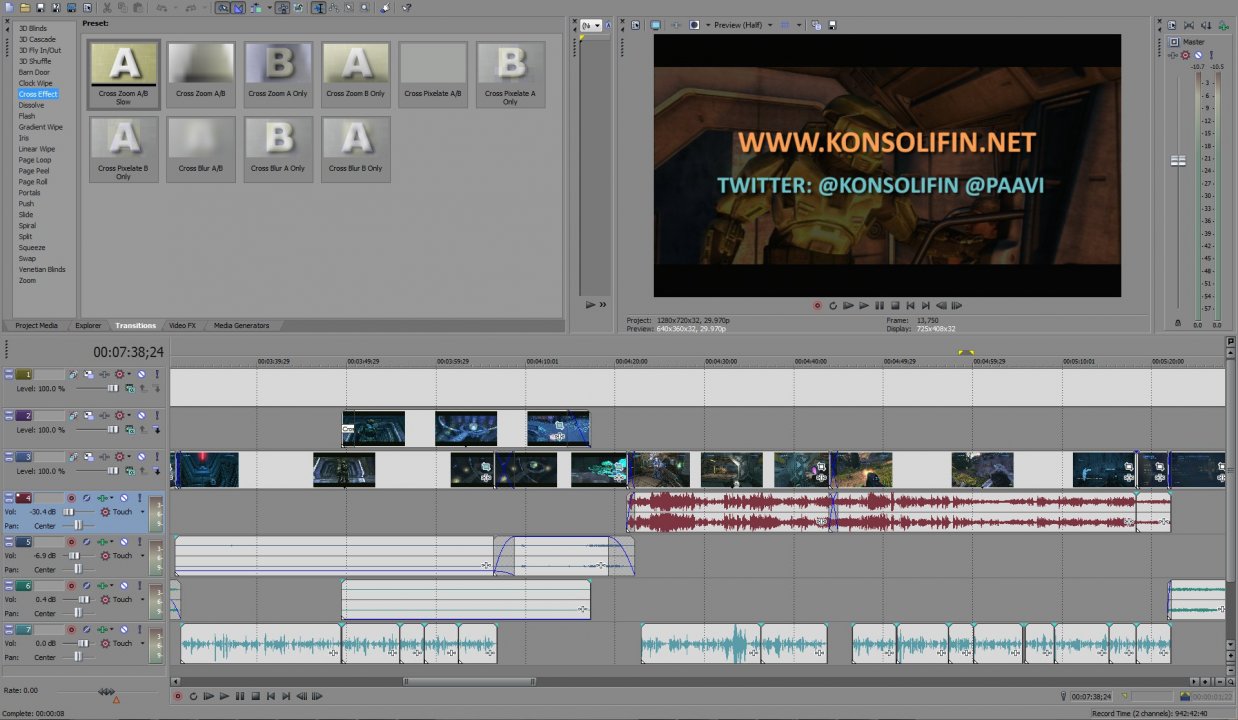
Task: Select the Zoom Edit magnifier tool
Action: [x=365, y=8]
